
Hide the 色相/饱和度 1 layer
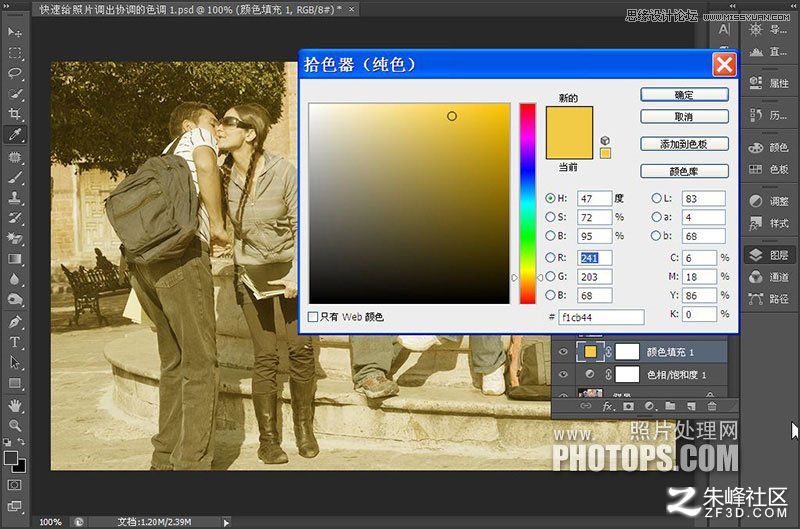pyautogui.click(x=563, y=374)
